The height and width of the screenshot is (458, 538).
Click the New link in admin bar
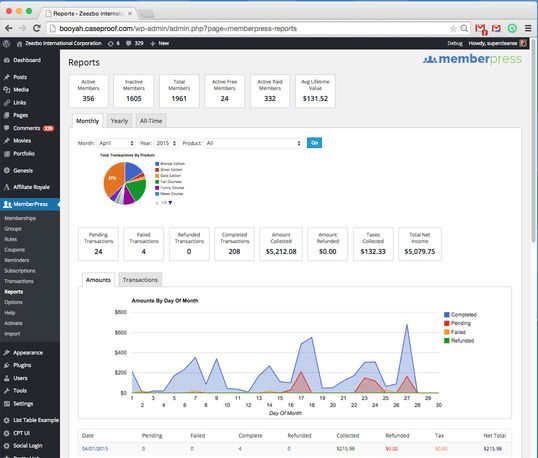(x=160, y=44)
